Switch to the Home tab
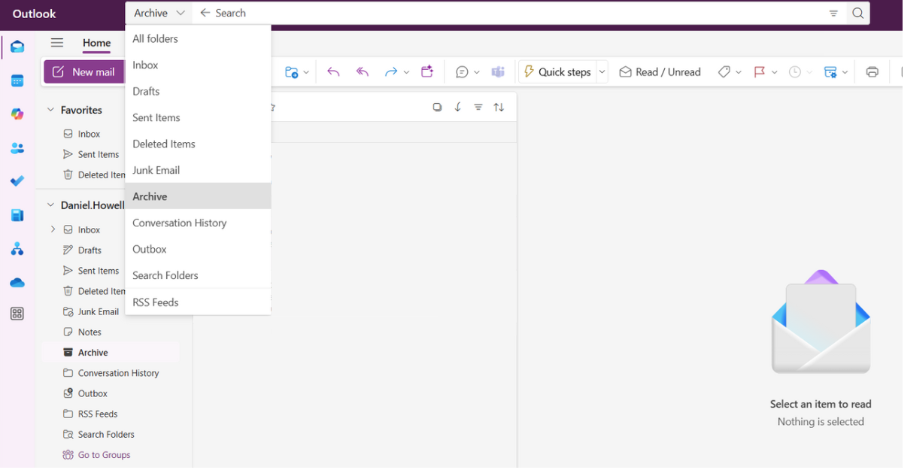The image size is (903, 468). 96,43
